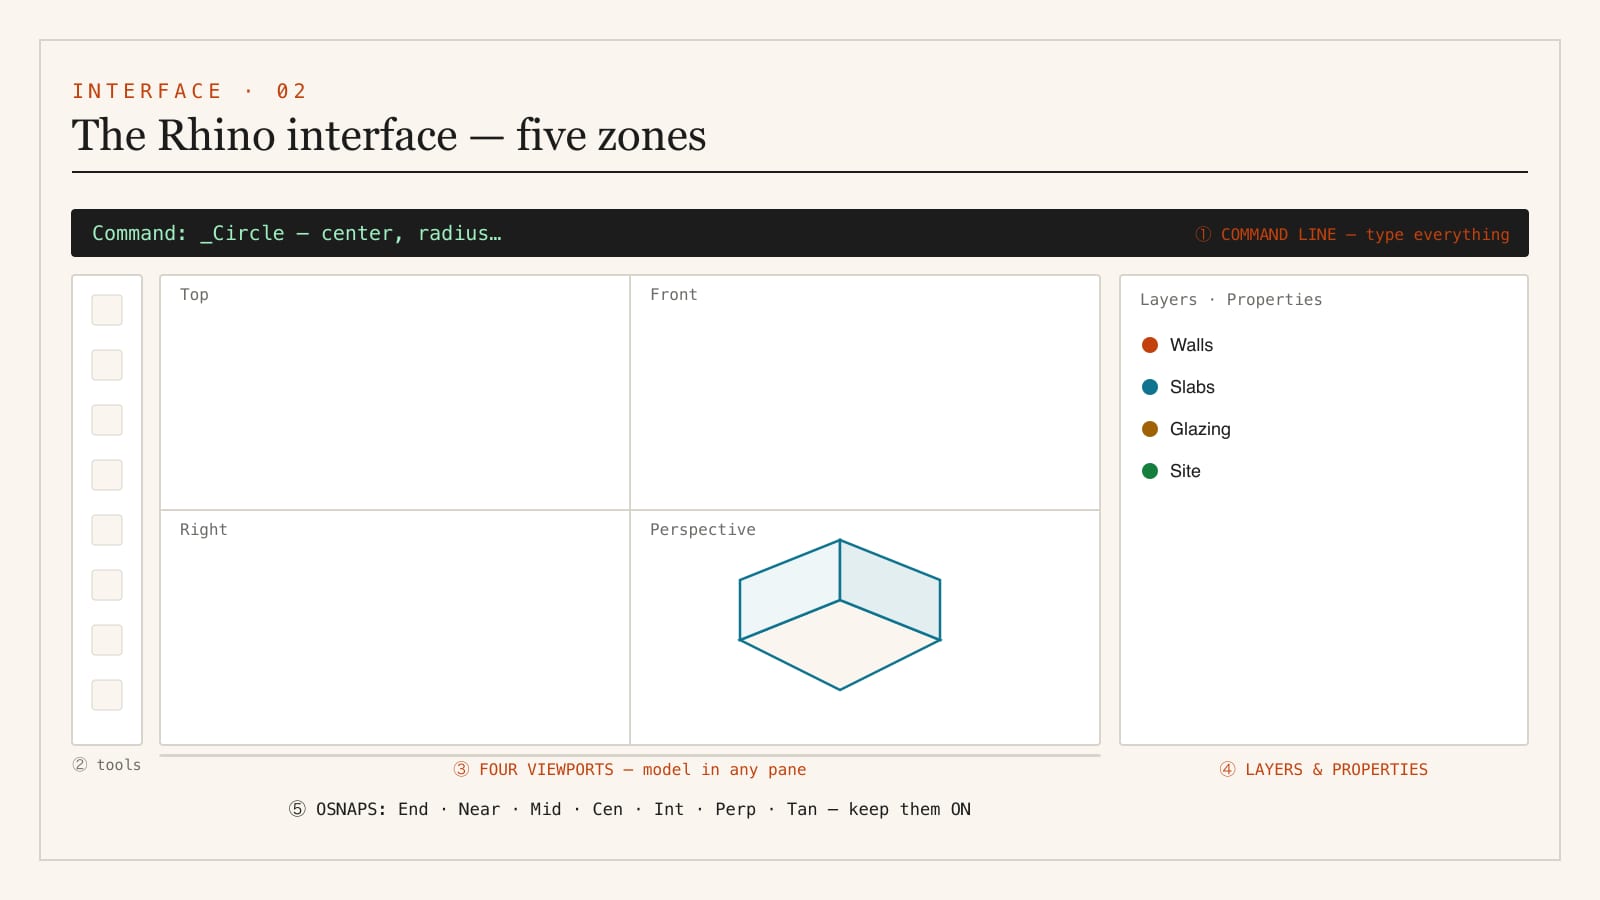Click the 'keep them ON' note
Viewport: 1600px width, 900px height.
[909, 809]
